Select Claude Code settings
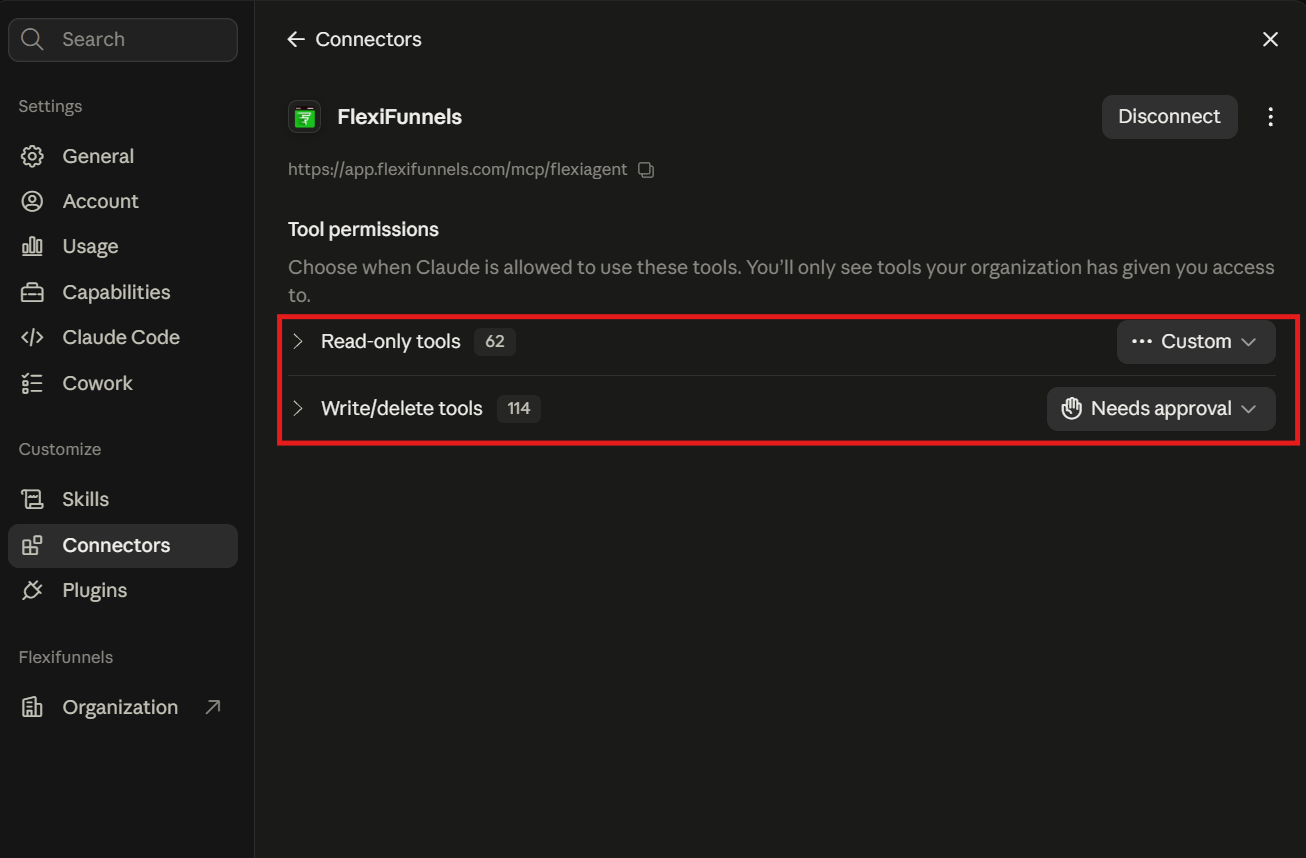 coord(123,337)
